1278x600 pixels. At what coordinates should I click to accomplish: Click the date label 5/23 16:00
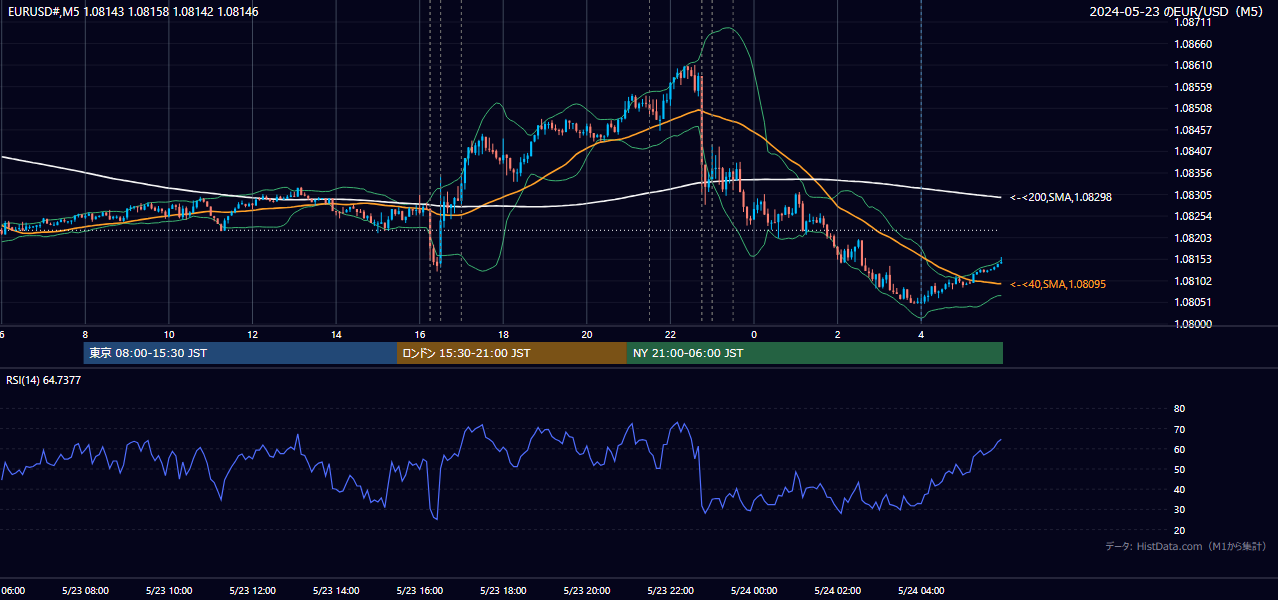coord(419,590)
